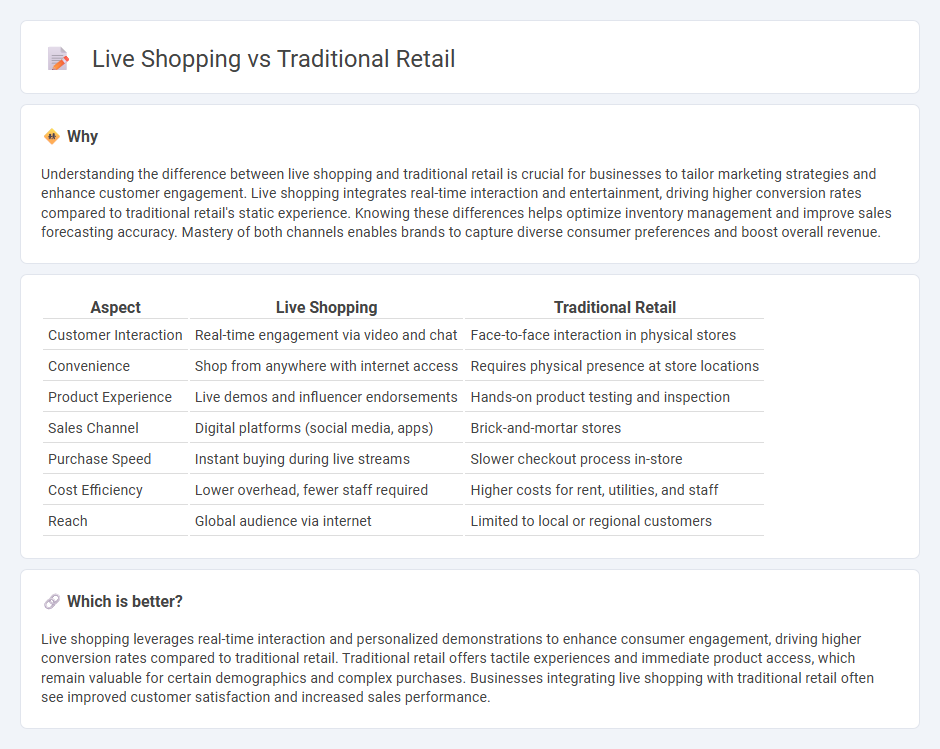The width and height of the screenshot is (940, 749).
Task: Click 'Live demos and influencer endorsements' cell
Action: (326, 398)
